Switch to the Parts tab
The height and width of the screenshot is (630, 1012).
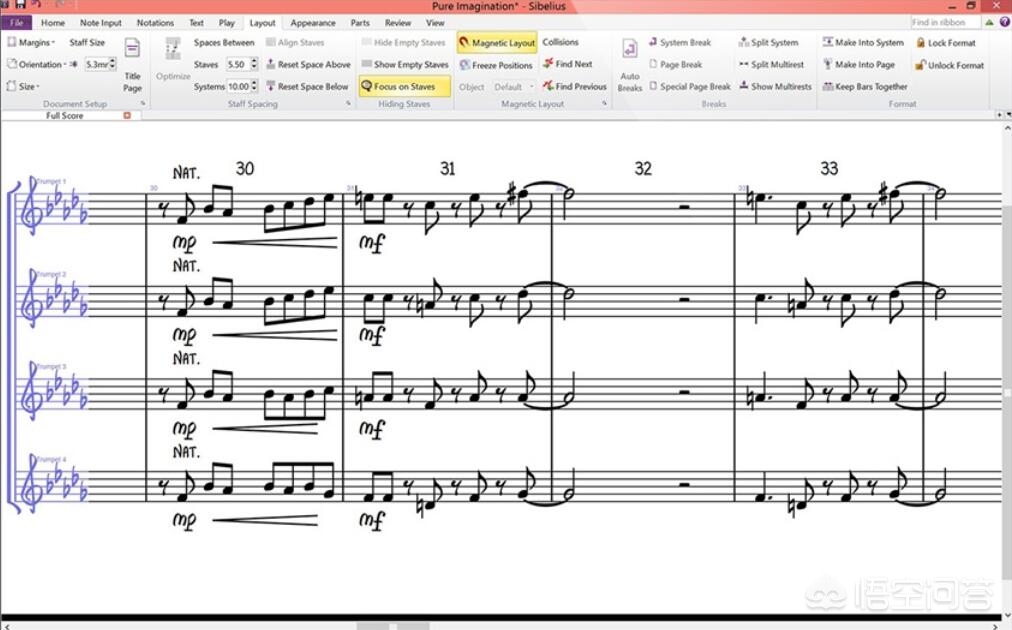pyautogui.click(x=360, y=23)
